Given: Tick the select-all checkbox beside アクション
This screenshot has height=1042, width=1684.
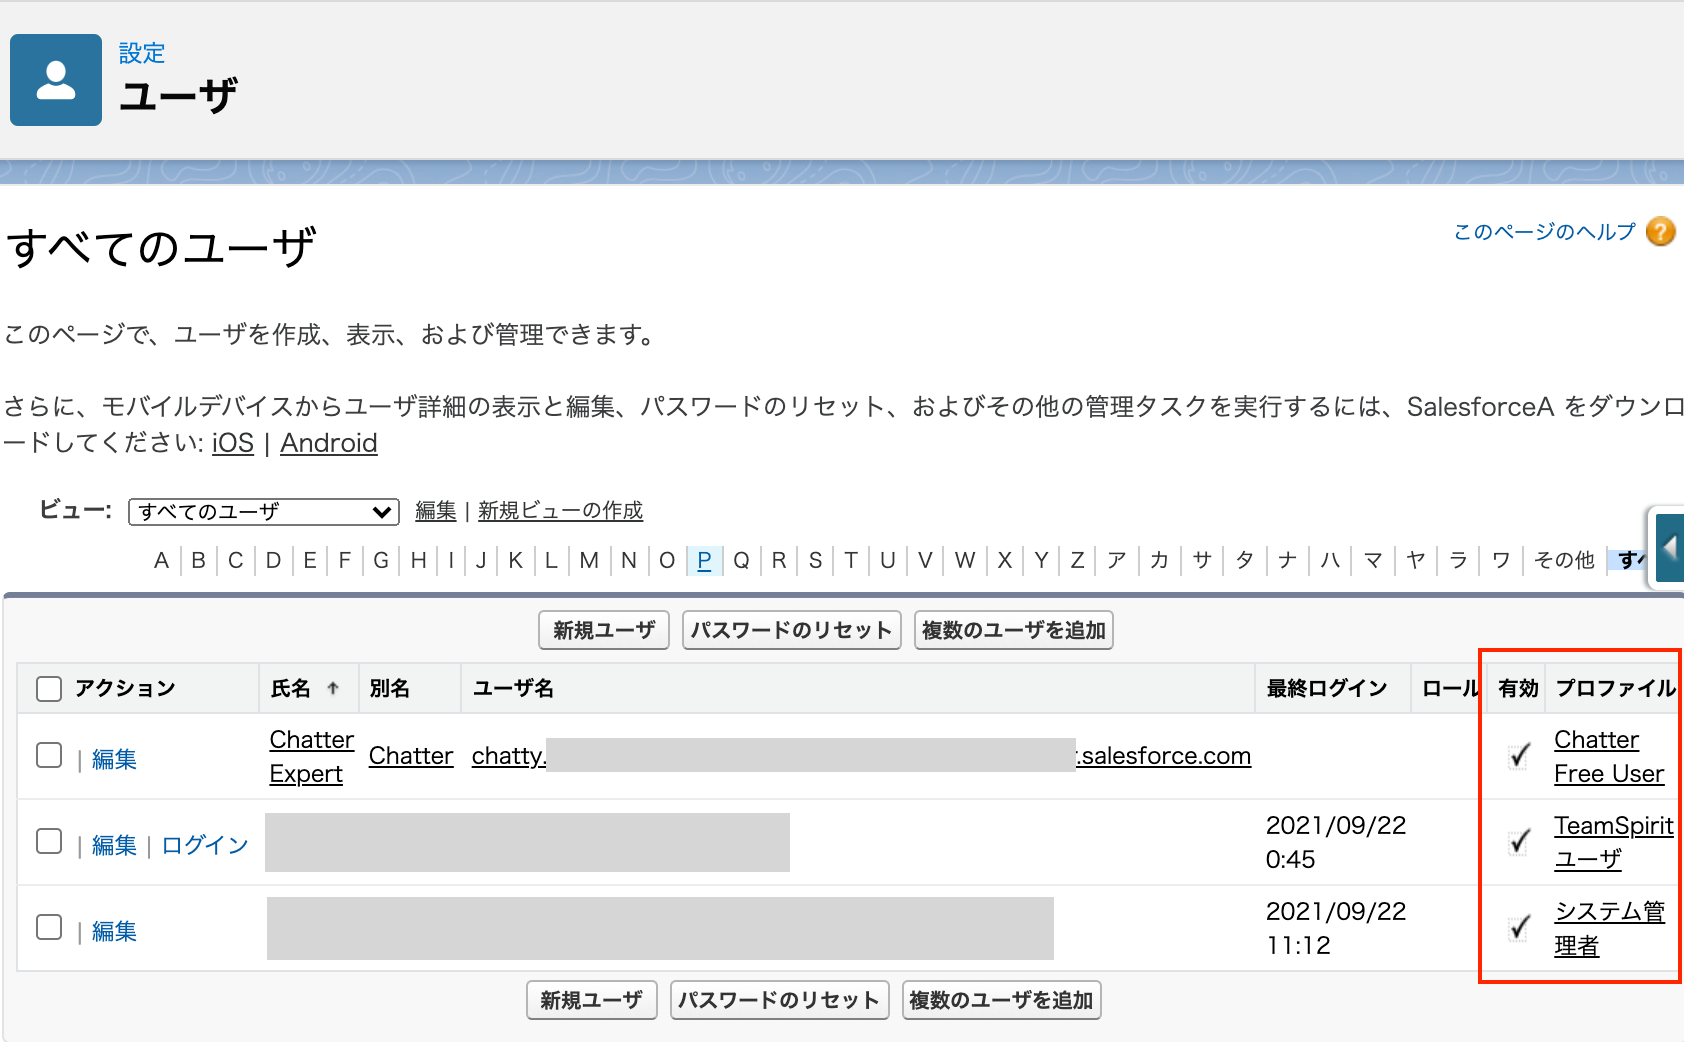Looking at the screenshot, I should pos(49,688).
